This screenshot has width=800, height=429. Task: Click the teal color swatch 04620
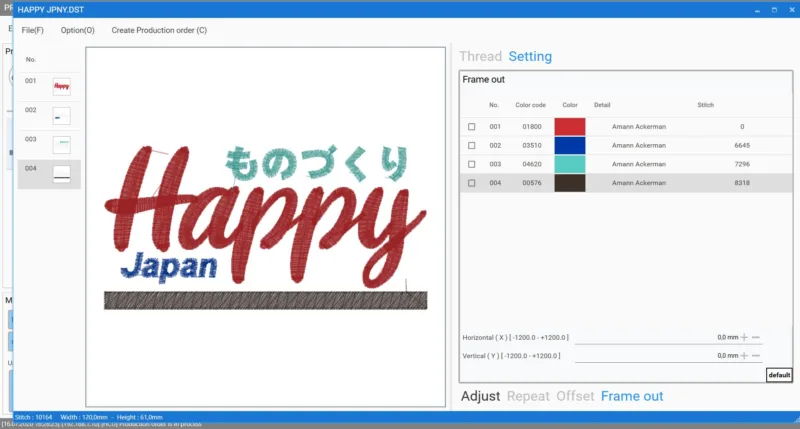point(570,164)
